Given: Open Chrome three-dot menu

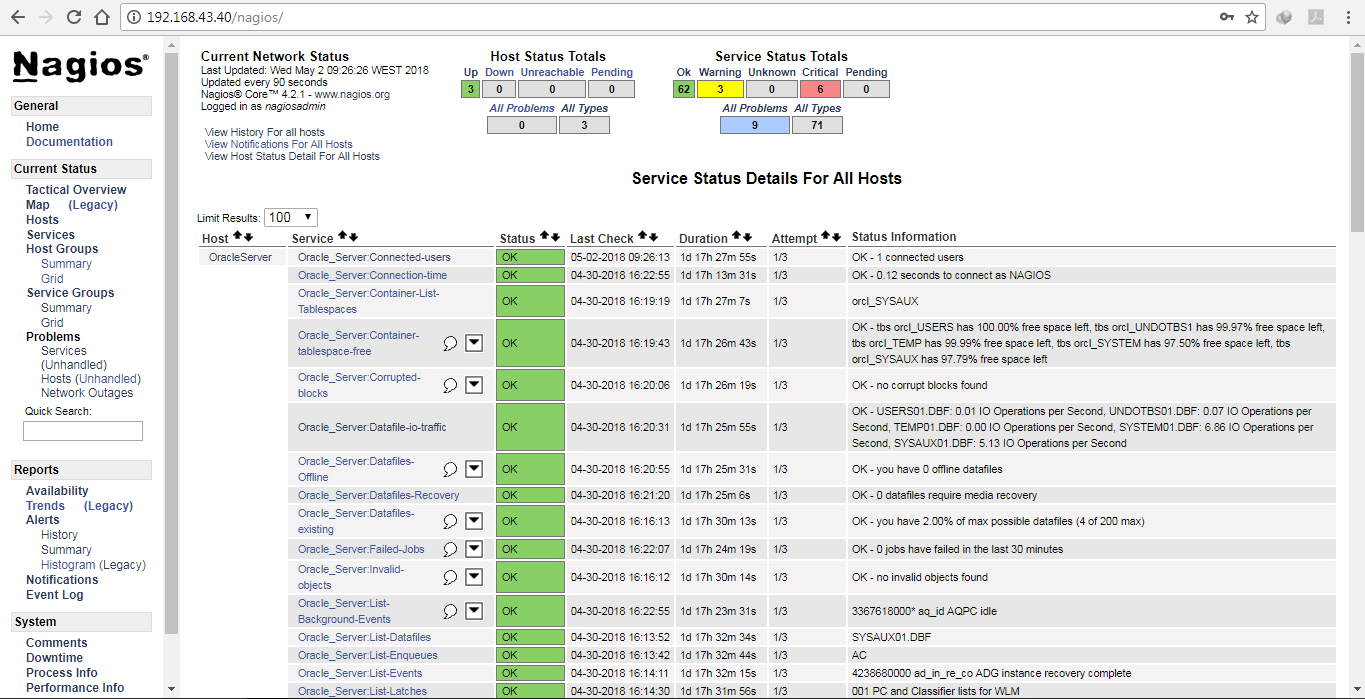Looking at the screenshot, I should coord(1348,17).
